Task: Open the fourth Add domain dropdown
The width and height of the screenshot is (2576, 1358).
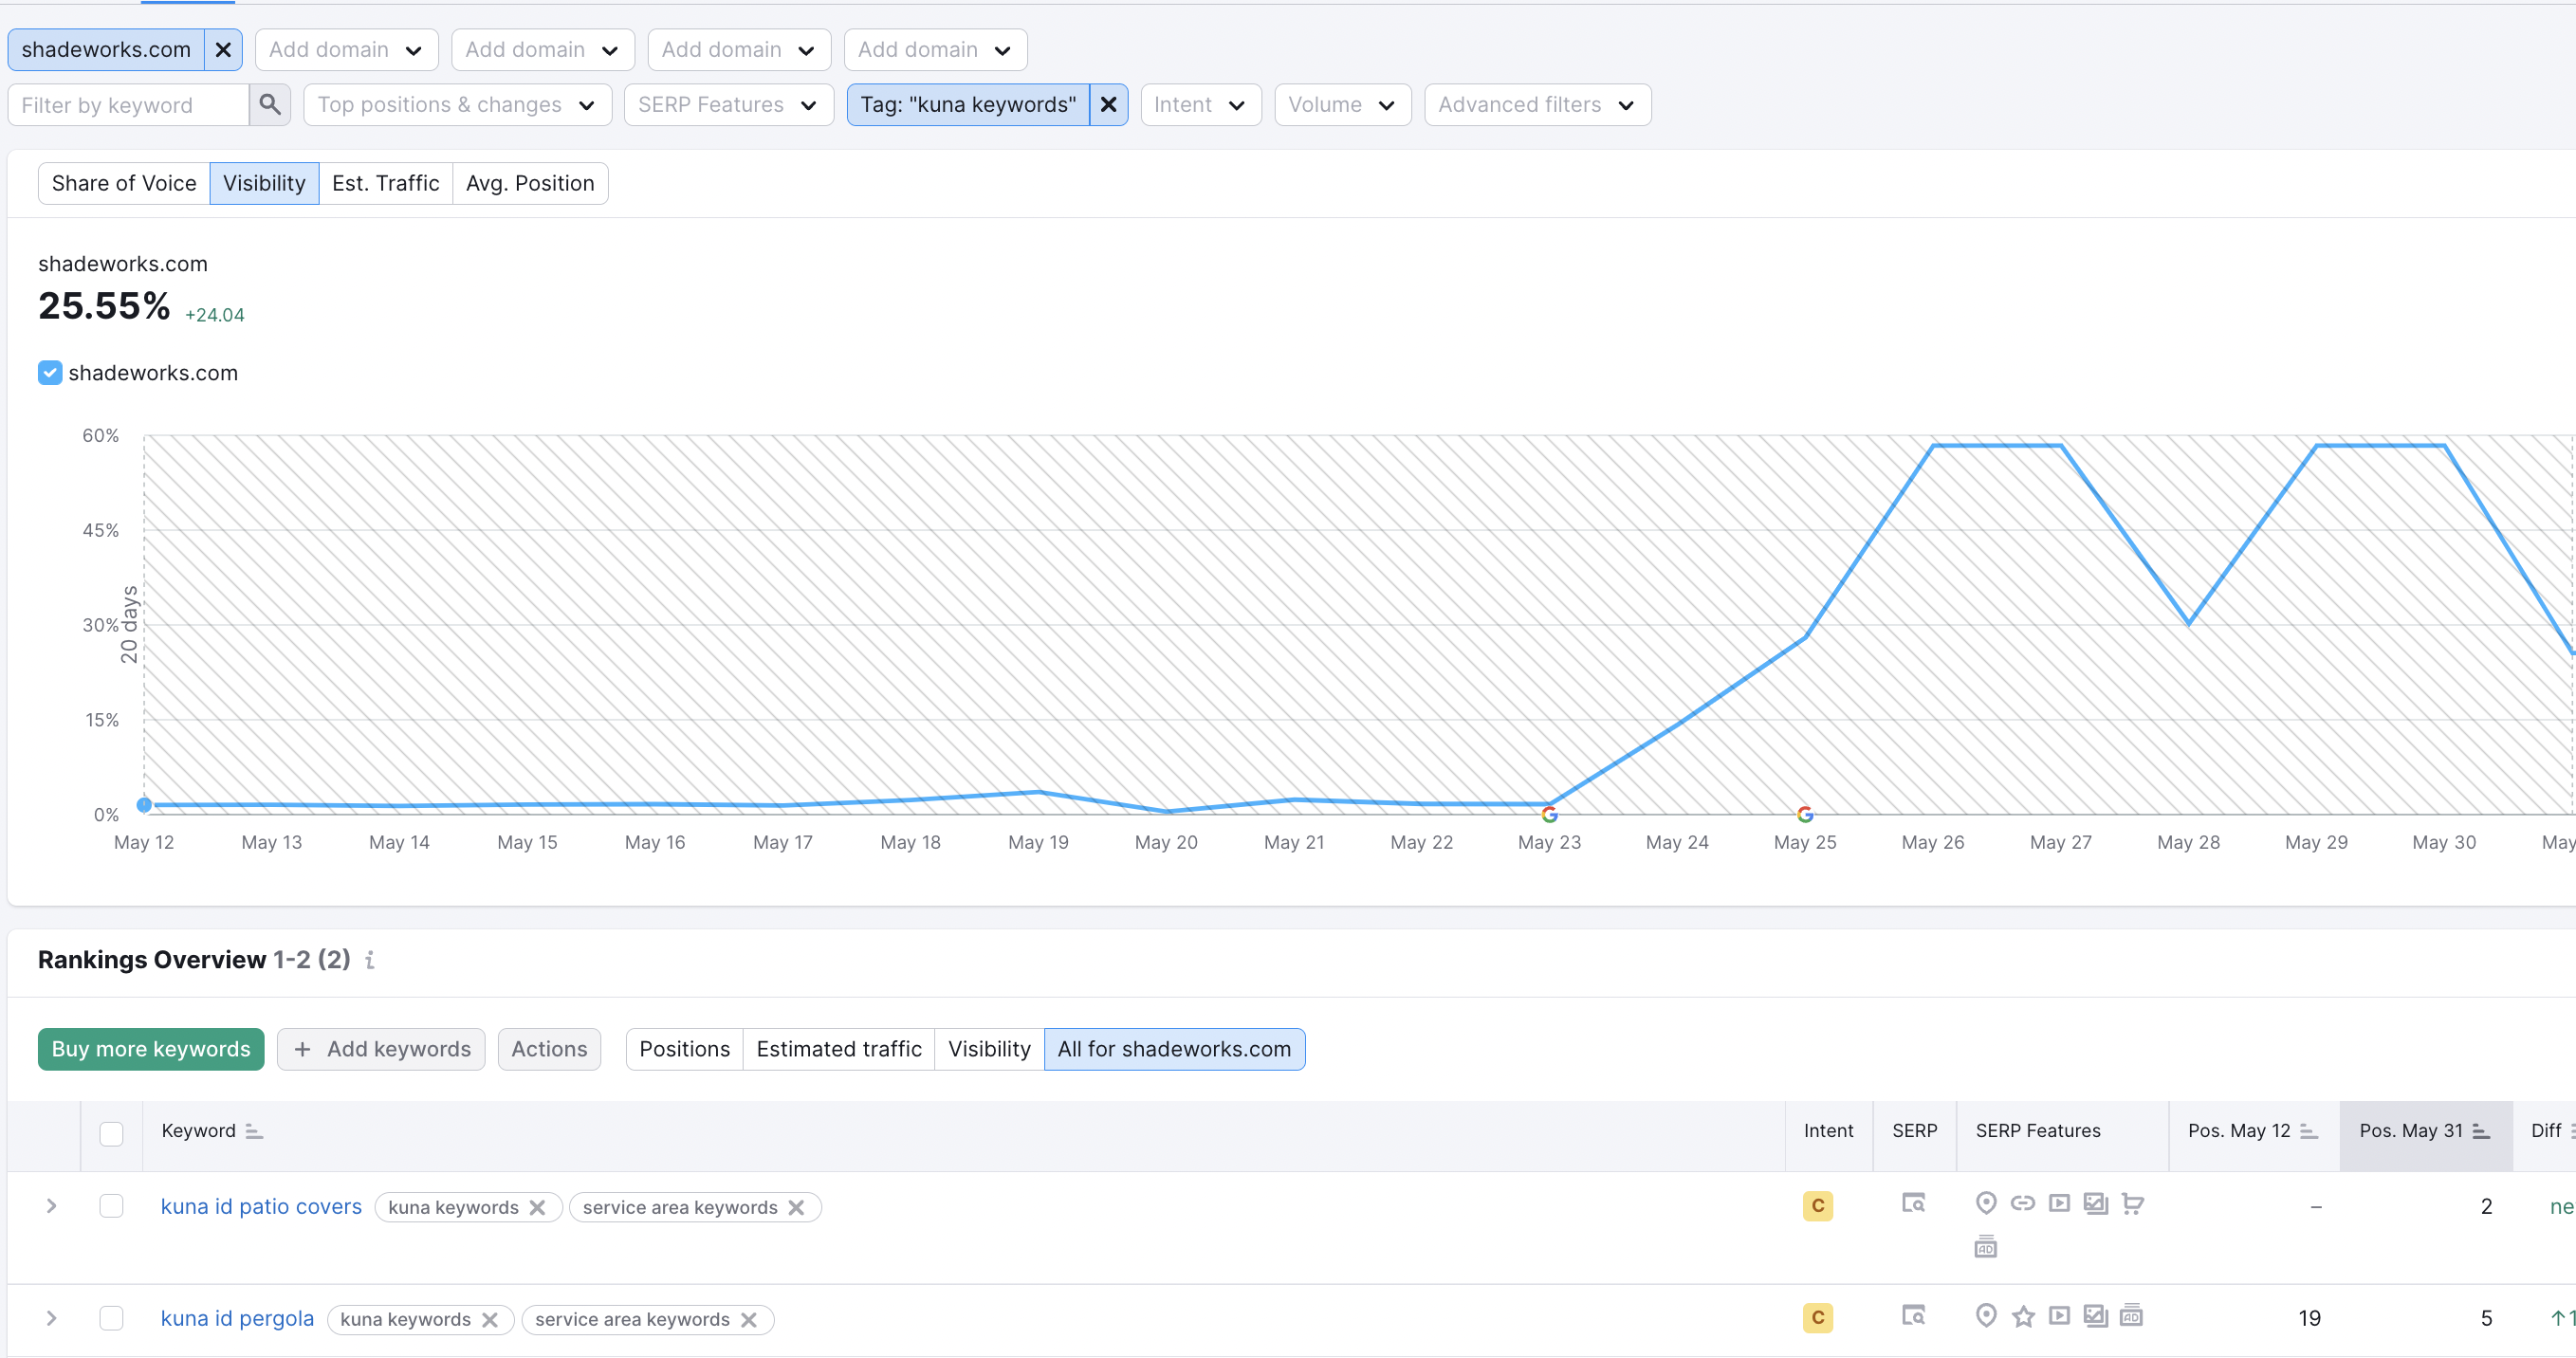Action: pyautogui.click(x=935, y=50)
